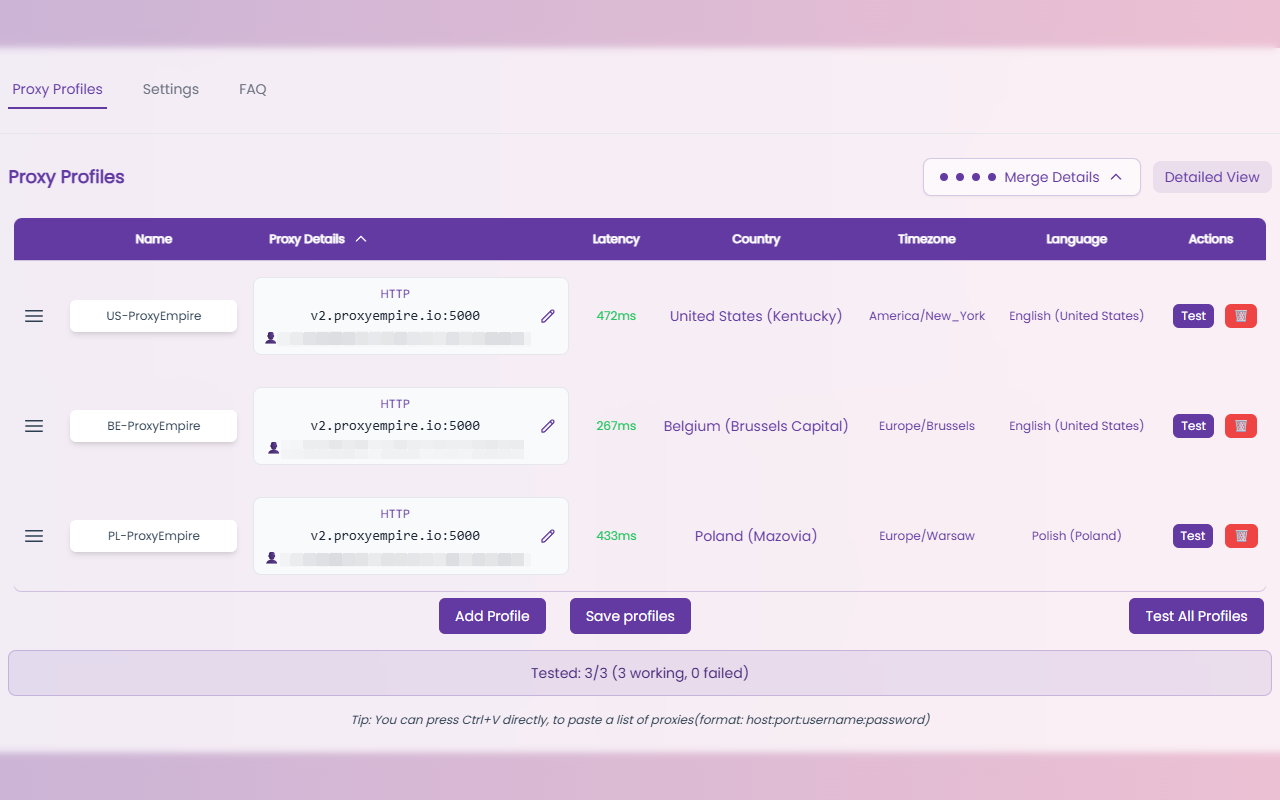This screenshot has width=1280, height=800.
Task: Click the Country column header
Action: click(x=756, y=239)
